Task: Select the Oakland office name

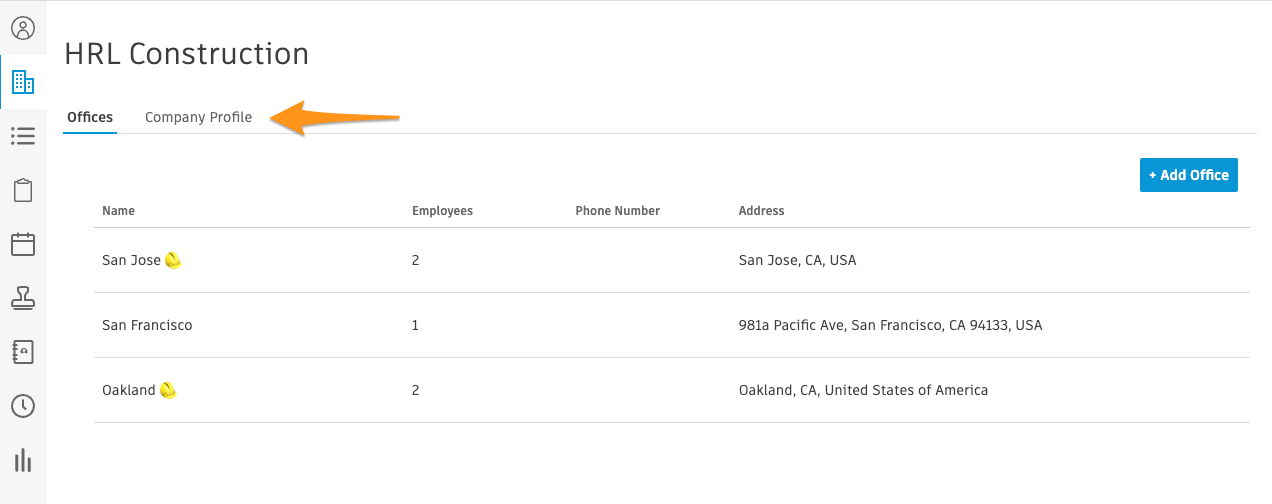Action: 128,390
